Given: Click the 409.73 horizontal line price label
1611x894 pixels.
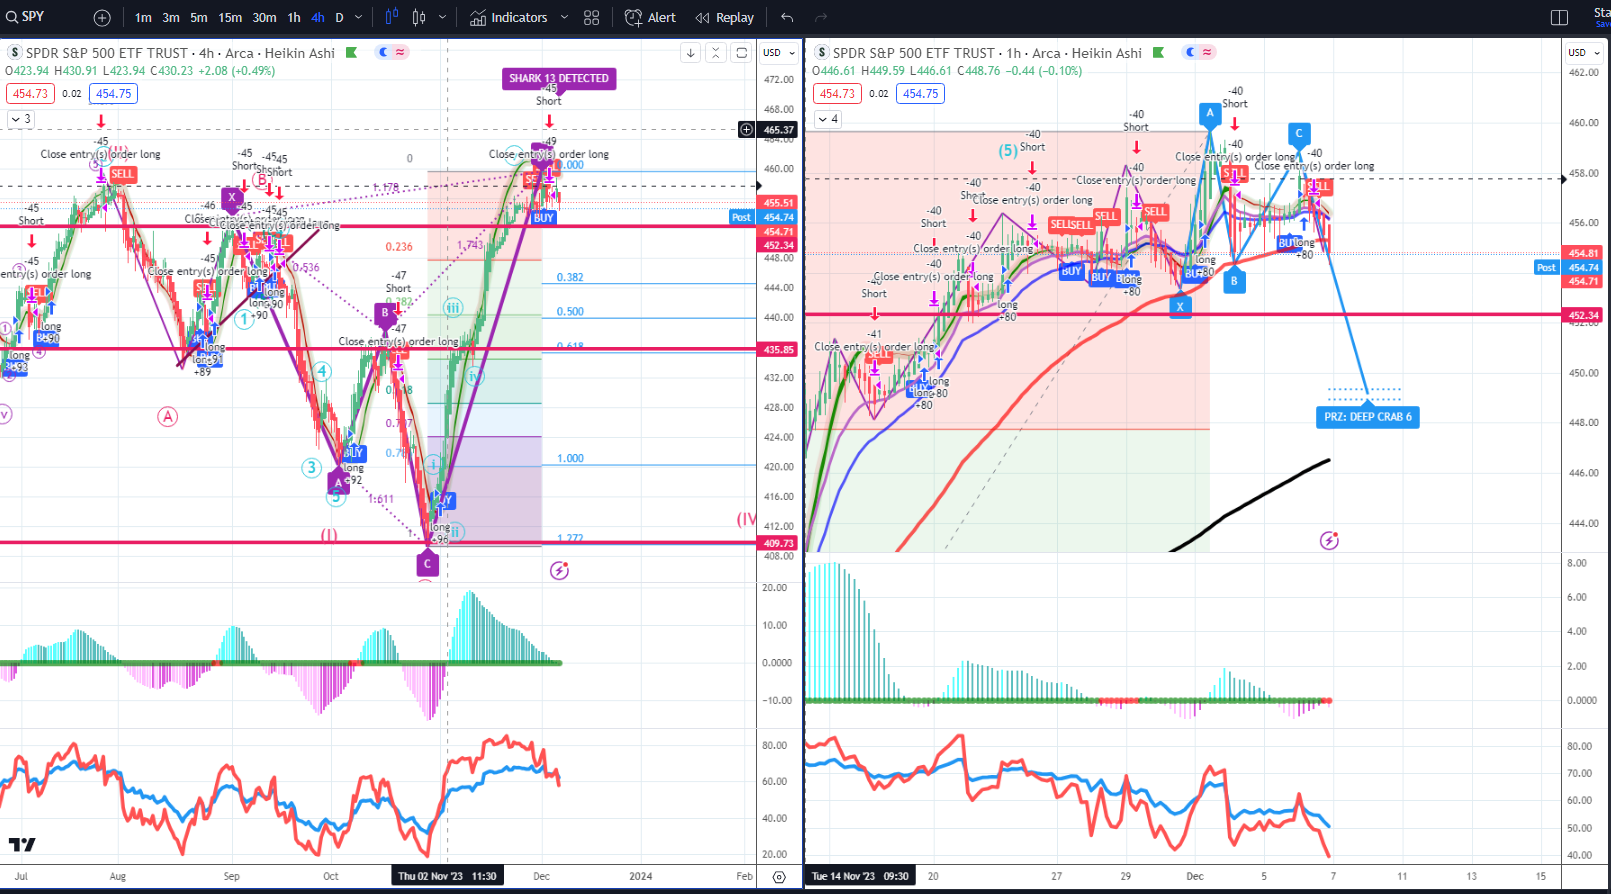Looking at the screenshot, I should [x=778, y=544].
